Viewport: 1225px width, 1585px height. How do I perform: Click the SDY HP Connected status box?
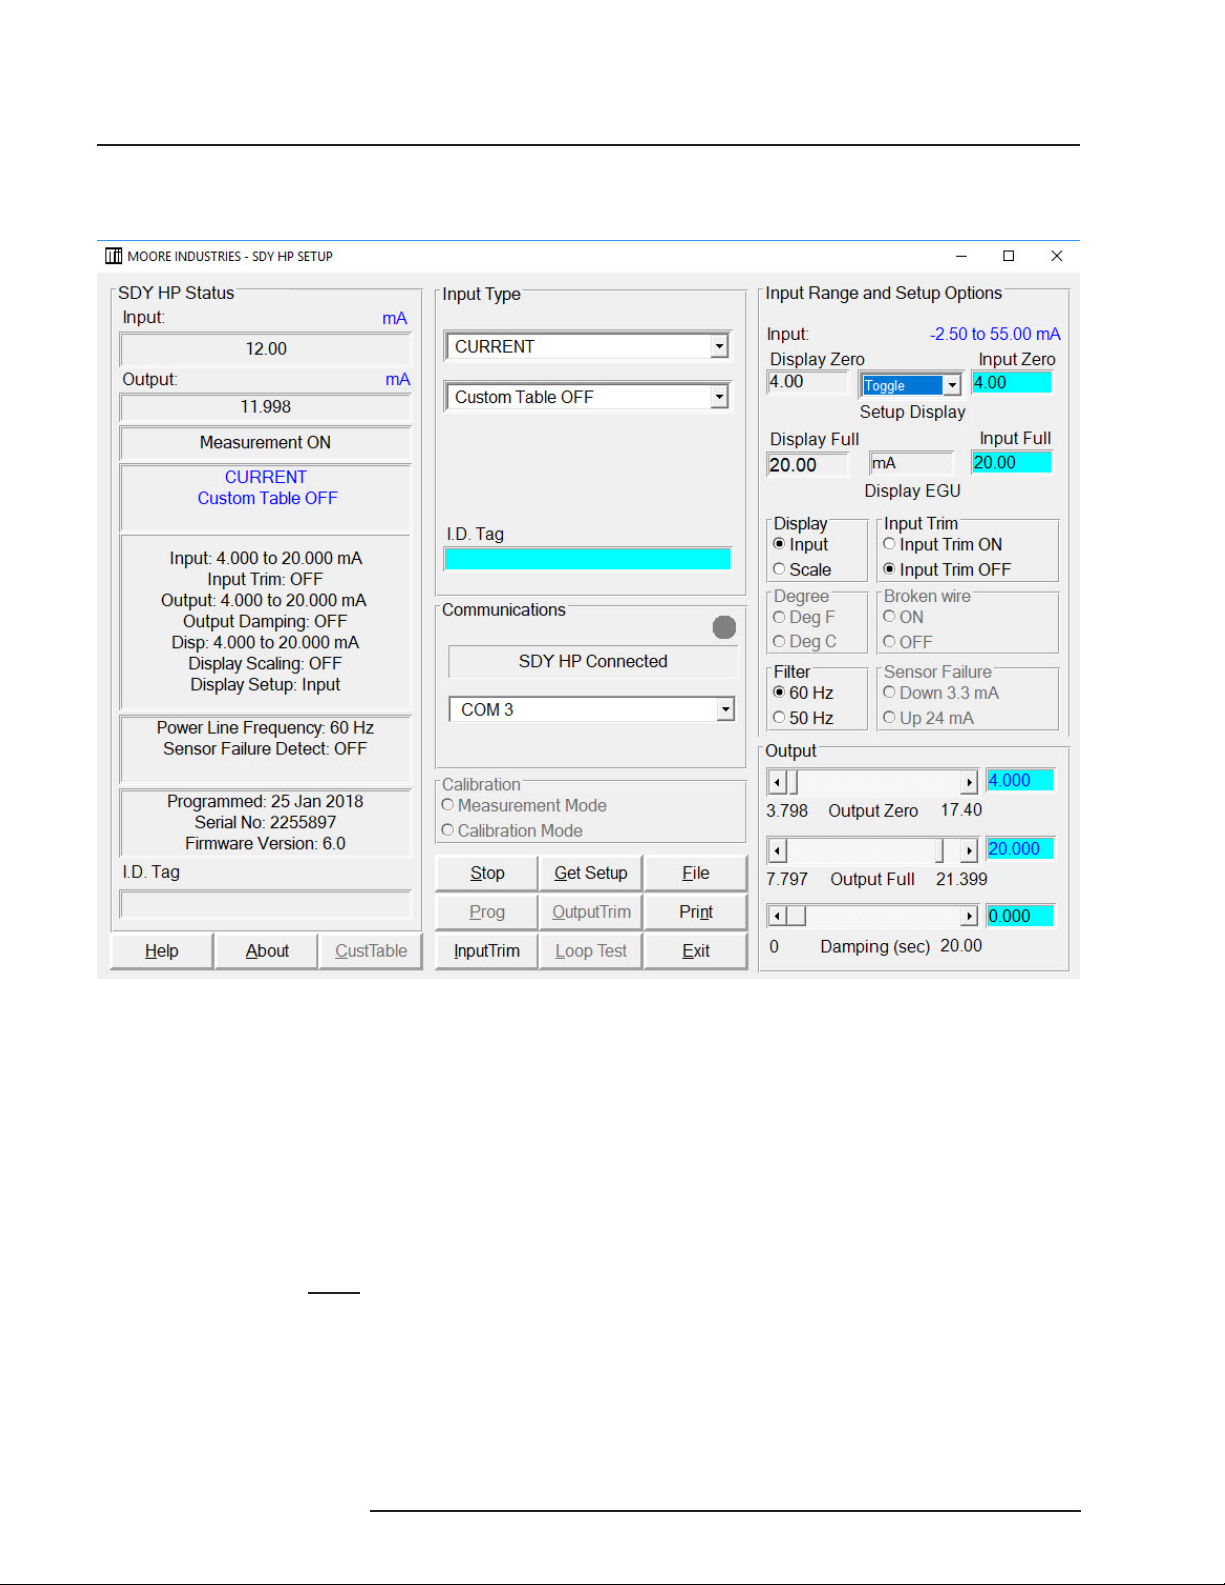pyautogui.click(x=593, y=662)
